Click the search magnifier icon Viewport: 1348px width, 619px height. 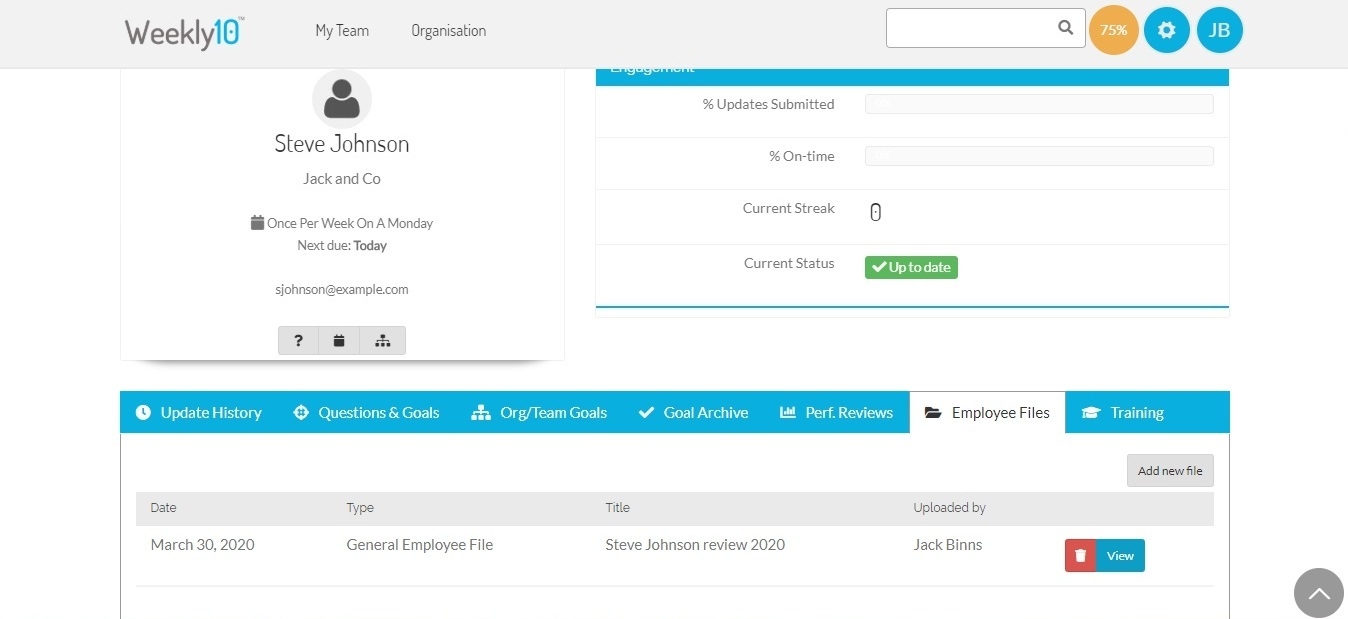coord(1066,28)
